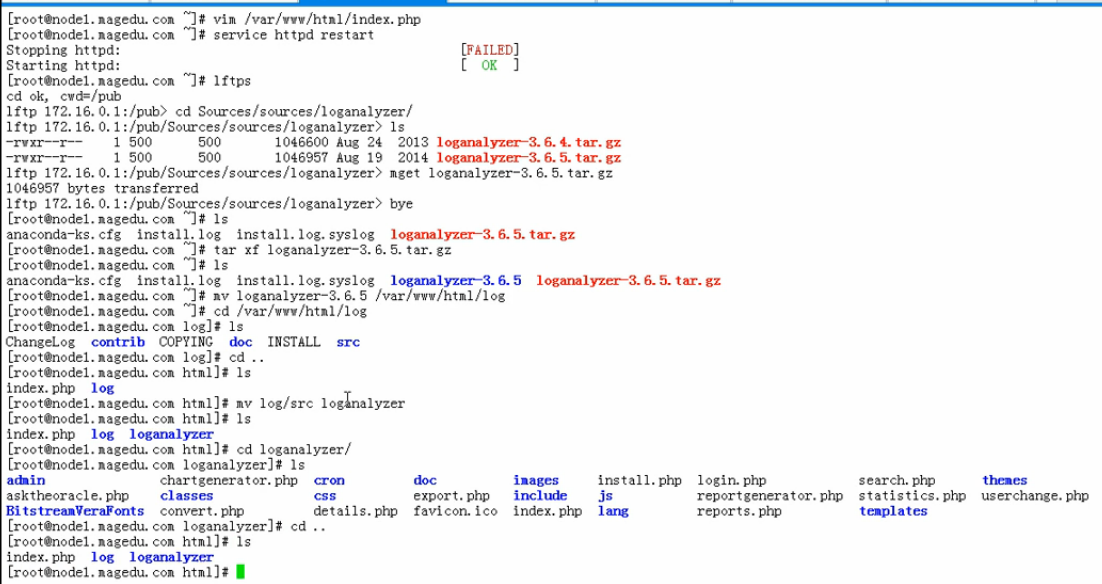Select the cron directory name
This screenshot has width=1102, height=584.
(329, 481)
